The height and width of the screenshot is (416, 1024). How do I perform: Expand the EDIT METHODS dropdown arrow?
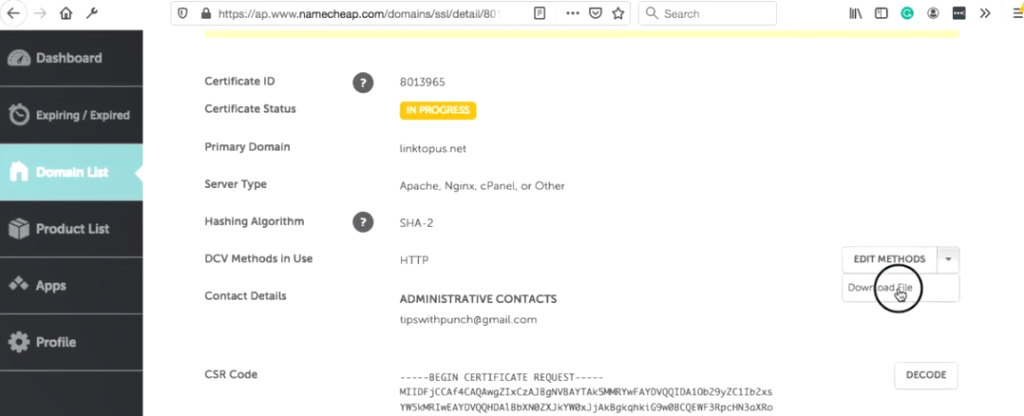point(948,259)
